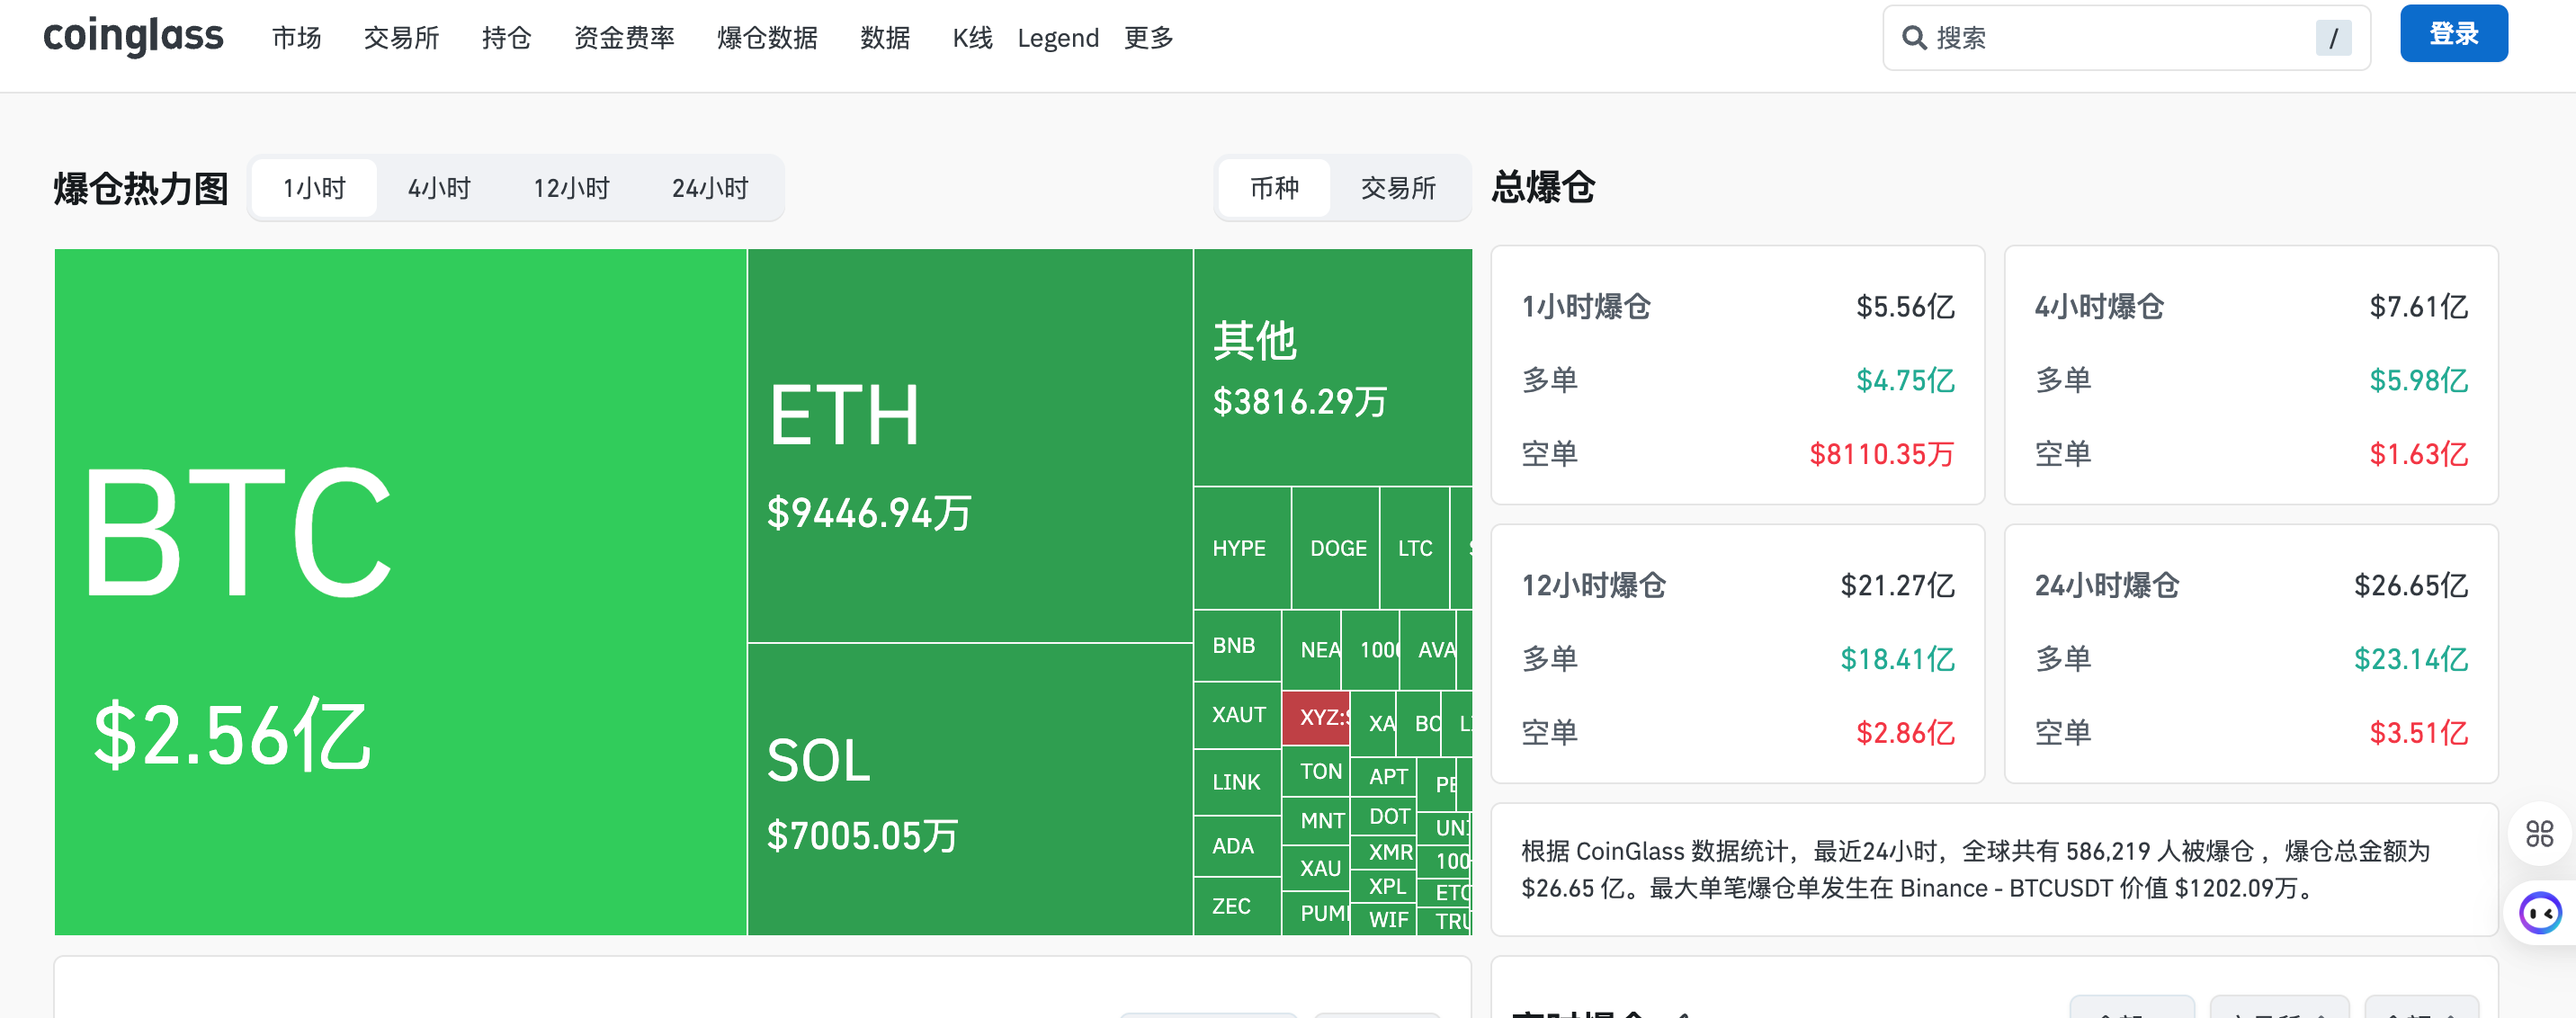The width and height of the screenshot is (2576, 1018).
Task: Open the 爆仓数据 dropdown menu
Action: (x=766, y=38)
